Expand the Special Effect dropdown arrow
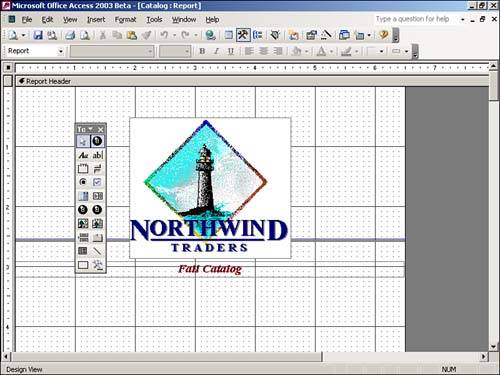500x375 pixels. pos(406,51)
